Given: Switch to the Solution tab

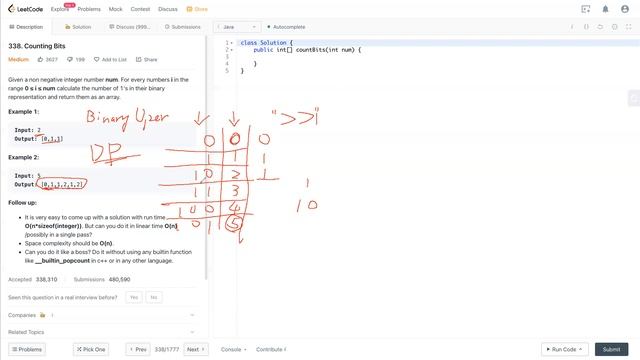Looking at the screenshot, I should pyautogui.click(x=78, y=27).
